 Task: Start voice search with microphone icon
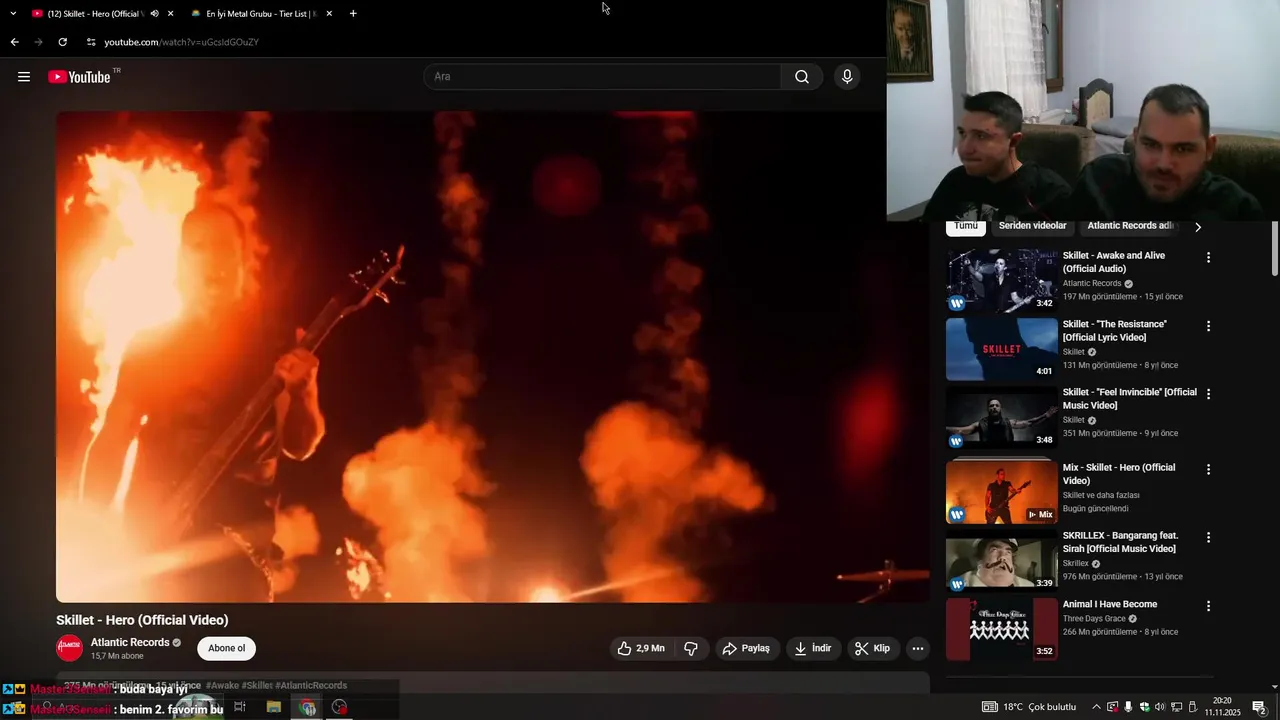(x=847, y=77)
